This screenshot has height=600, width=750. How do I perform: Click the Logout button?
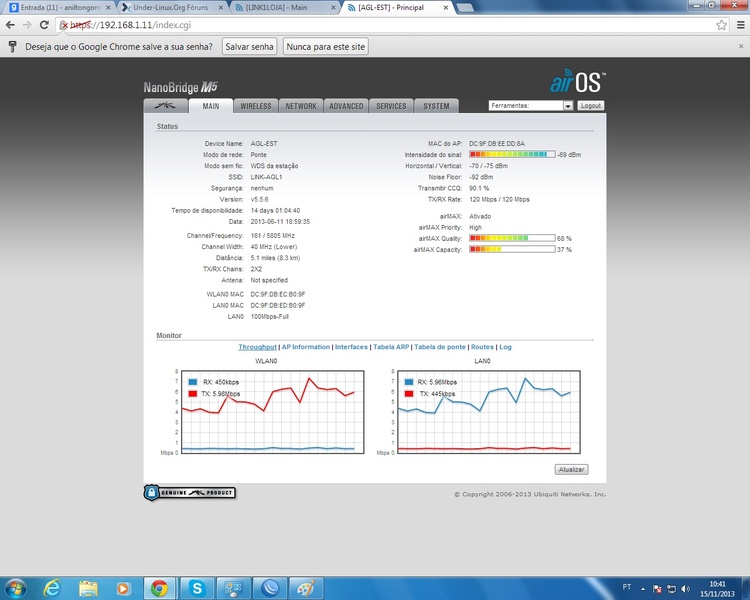(591, 105)
